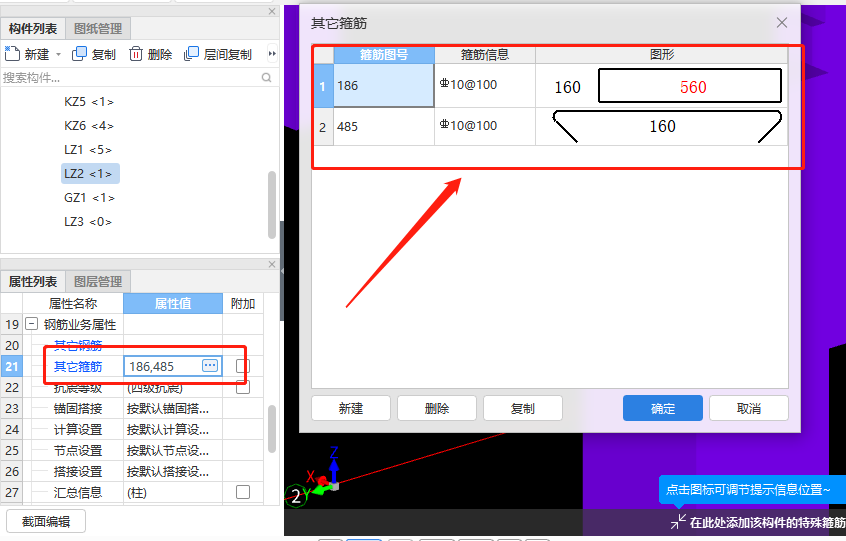Screen dimensions: 846x541
Task: Click the 删除 button in 其它箍筋 dialog
Action: (x=436, y=408)
